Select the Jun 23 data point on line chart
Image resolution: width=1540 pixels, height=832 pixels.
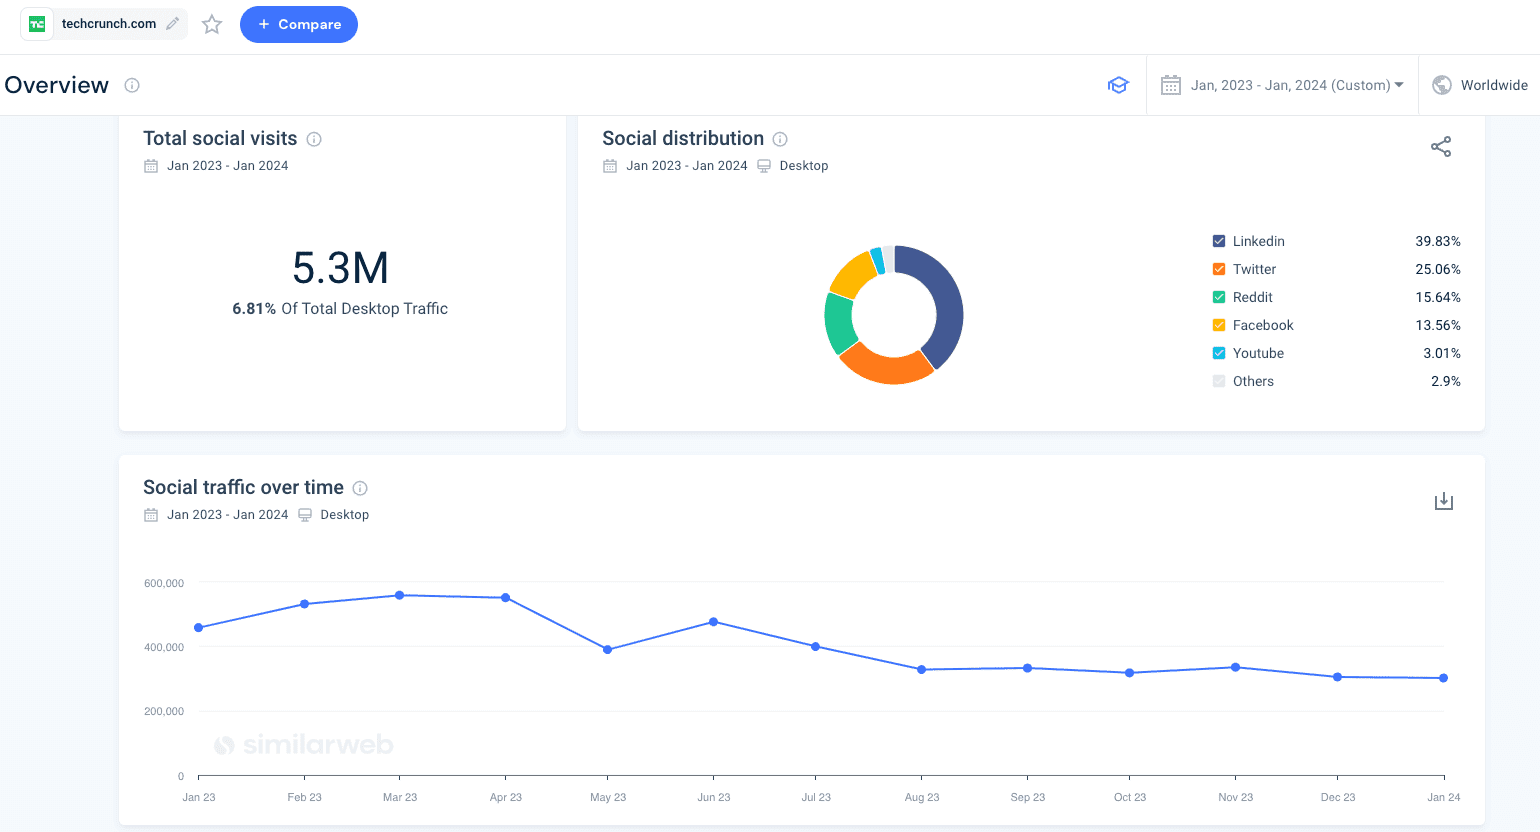[713, 622]
